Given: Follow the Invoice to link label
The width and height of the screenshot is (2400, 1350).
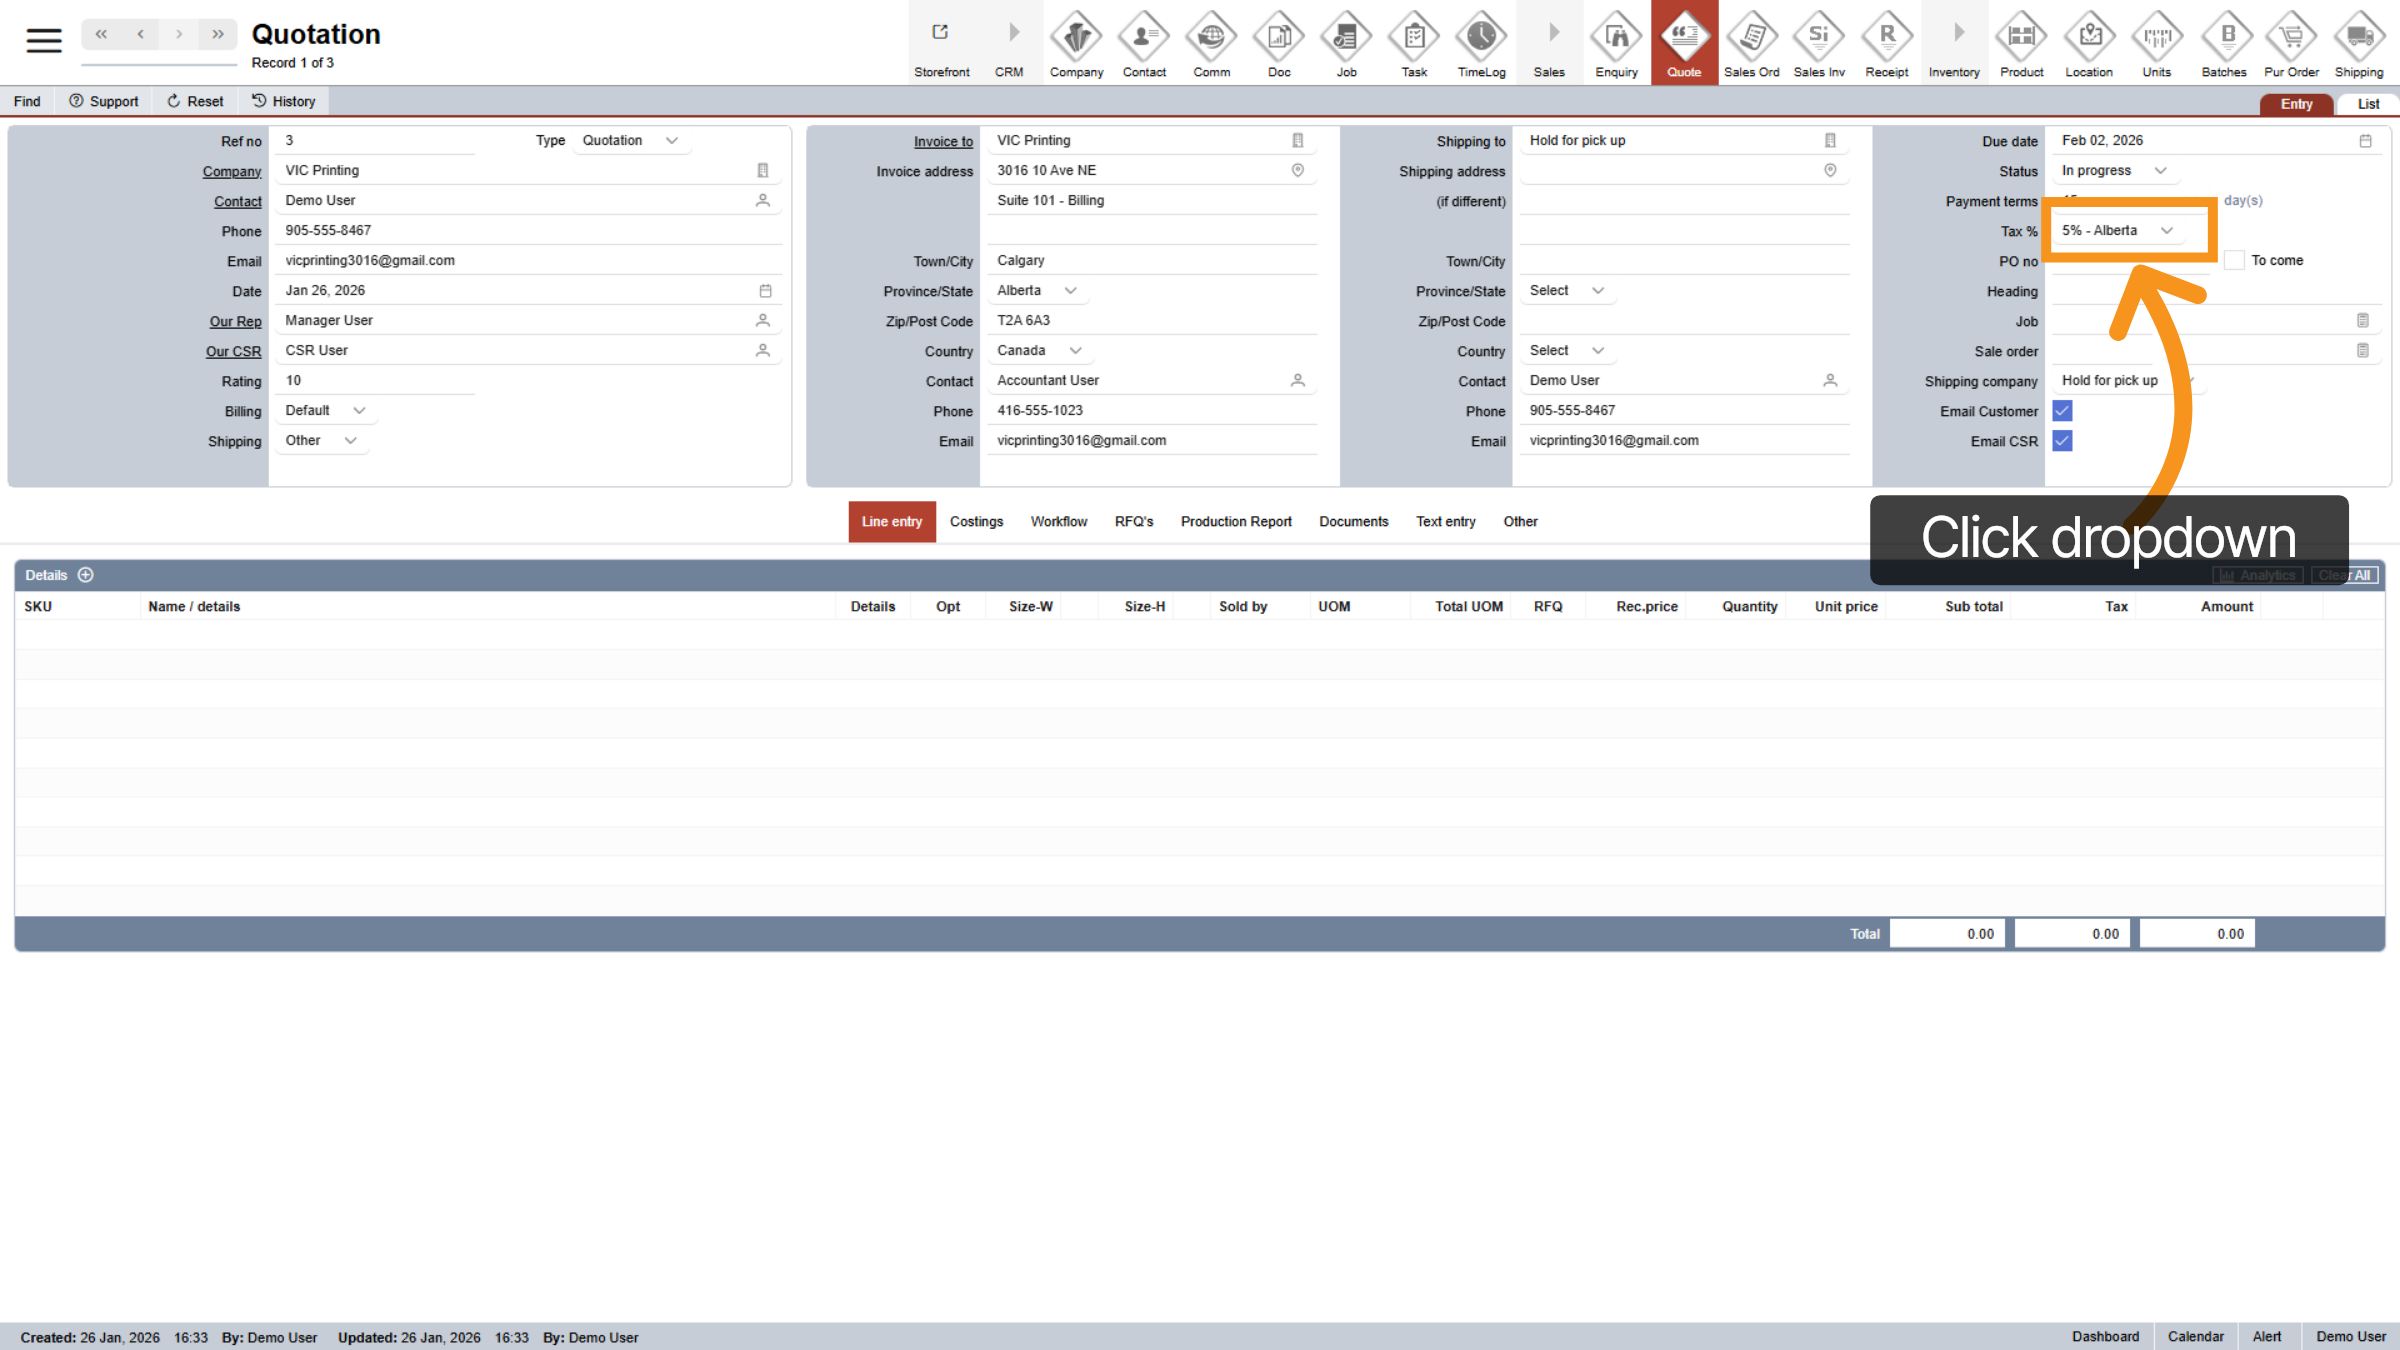Looking at the screenshot, I should click(x=942, y=142).
